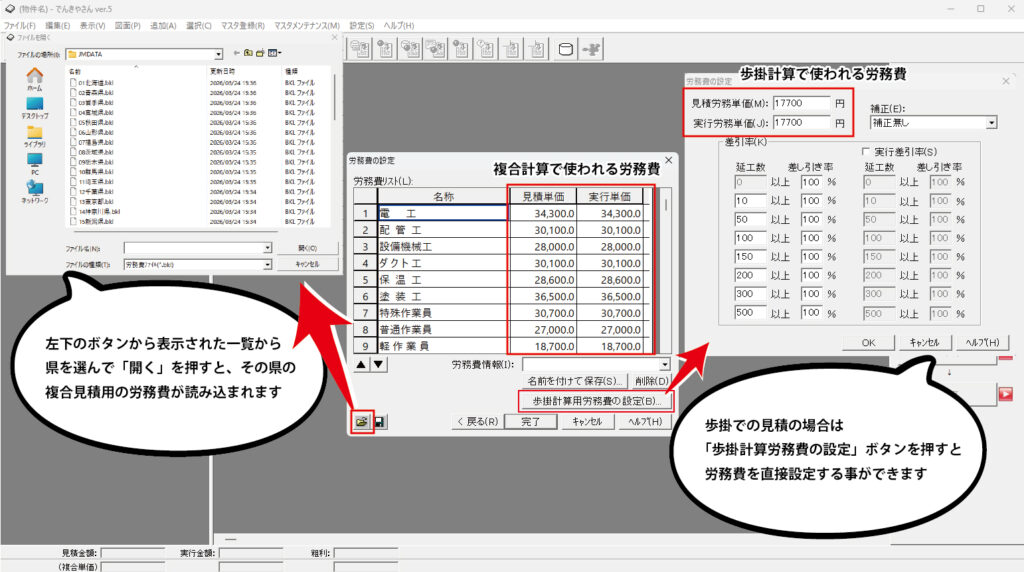Viewport: 1024px width, 572px height.
Task: Click 更新日時 column header in file list
Action: (244, 71)
